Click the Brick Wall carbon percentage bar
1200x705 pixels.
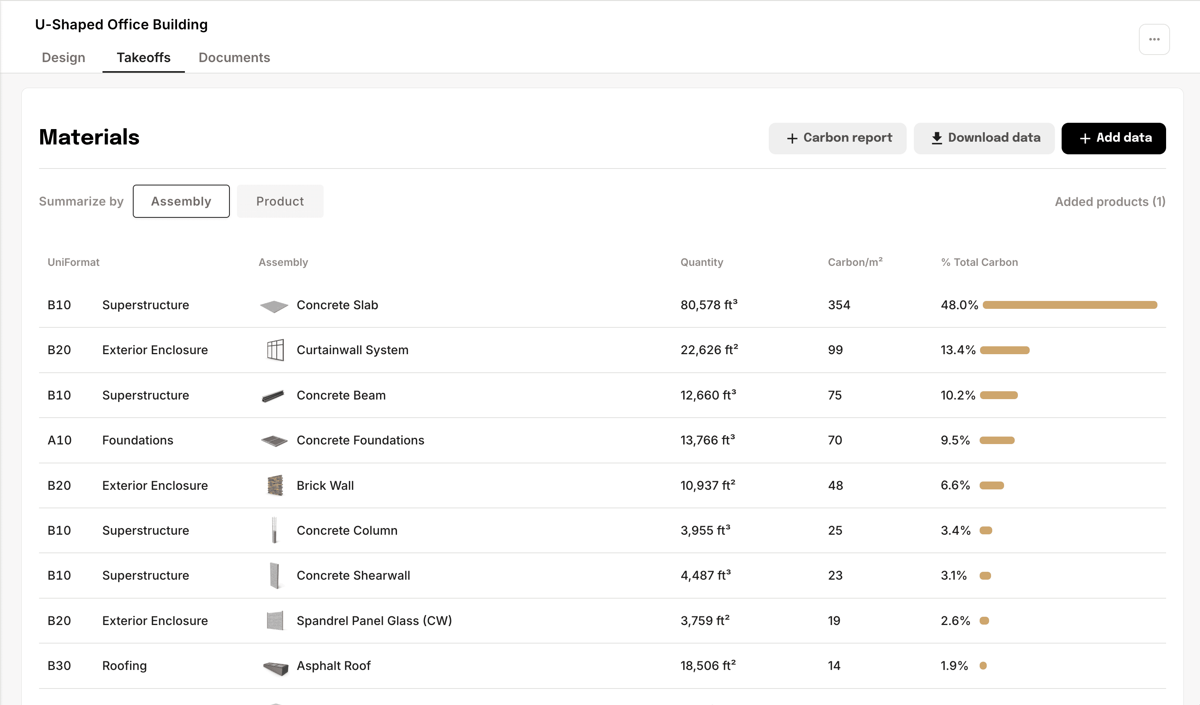coord(992,485)
